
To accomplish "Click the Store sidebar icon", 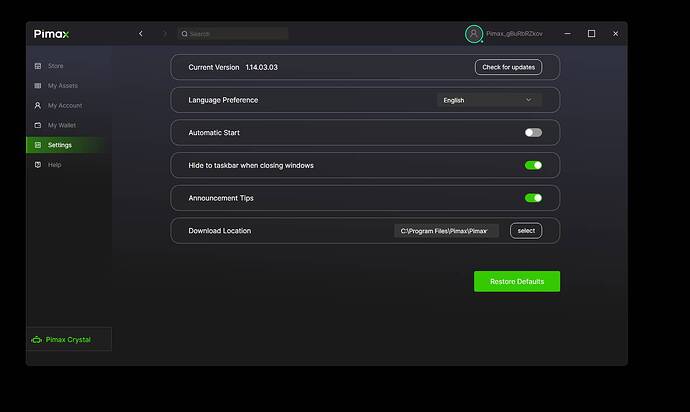I will click(38, 66).
